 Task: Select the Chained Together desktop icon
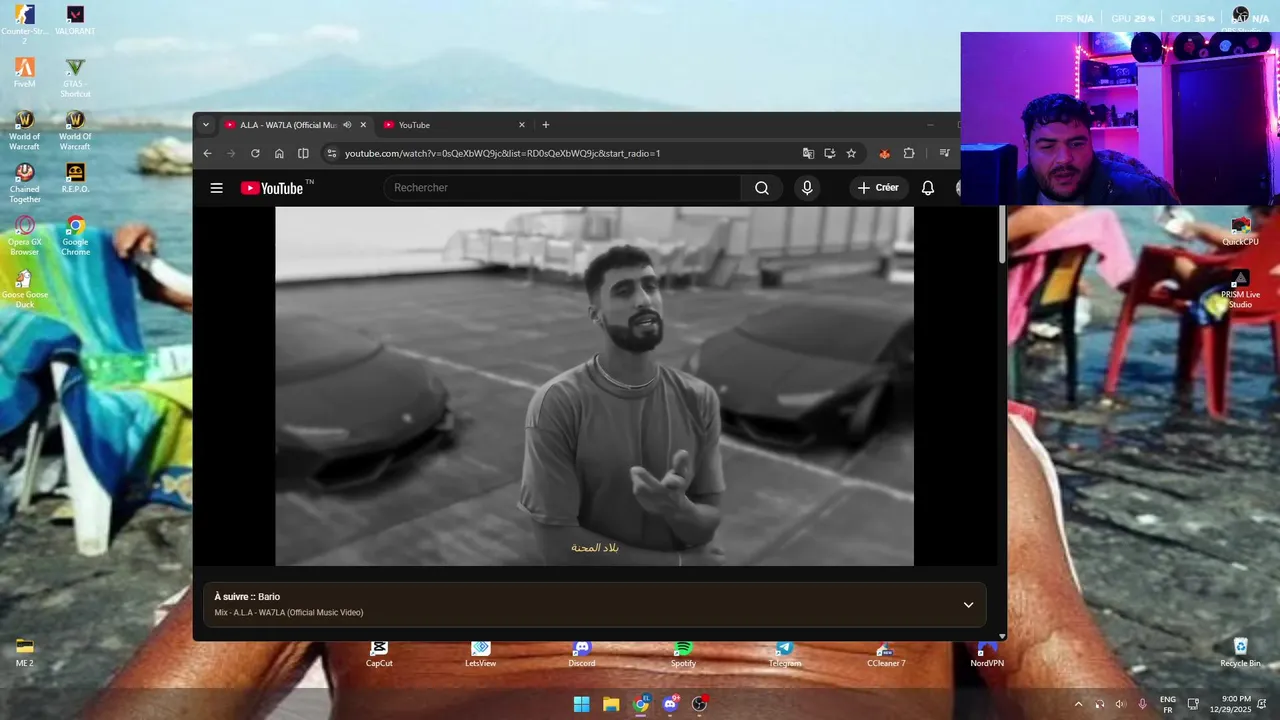(25, 183)
